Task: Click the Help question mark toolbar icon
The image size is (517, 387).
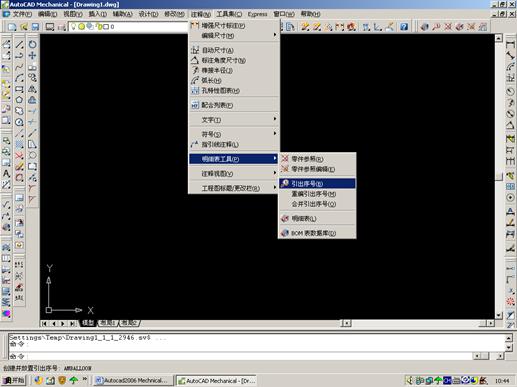Action: (404, 27)
